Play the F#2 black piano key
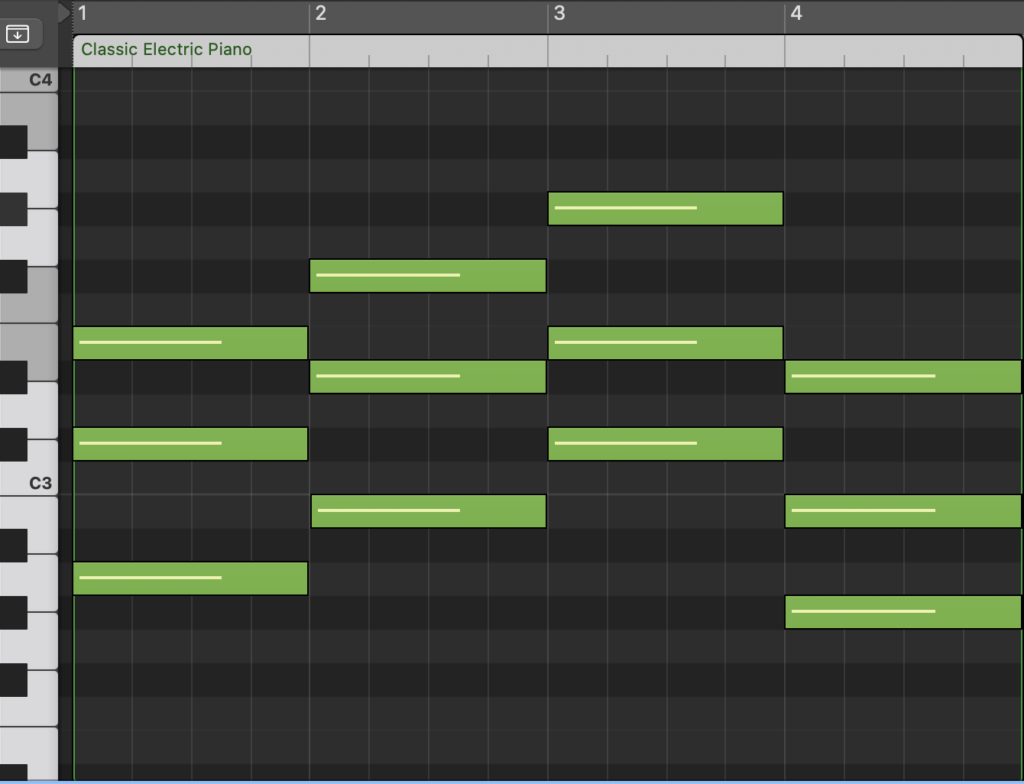Viewport: 1024px width, 784px height. 14,679
